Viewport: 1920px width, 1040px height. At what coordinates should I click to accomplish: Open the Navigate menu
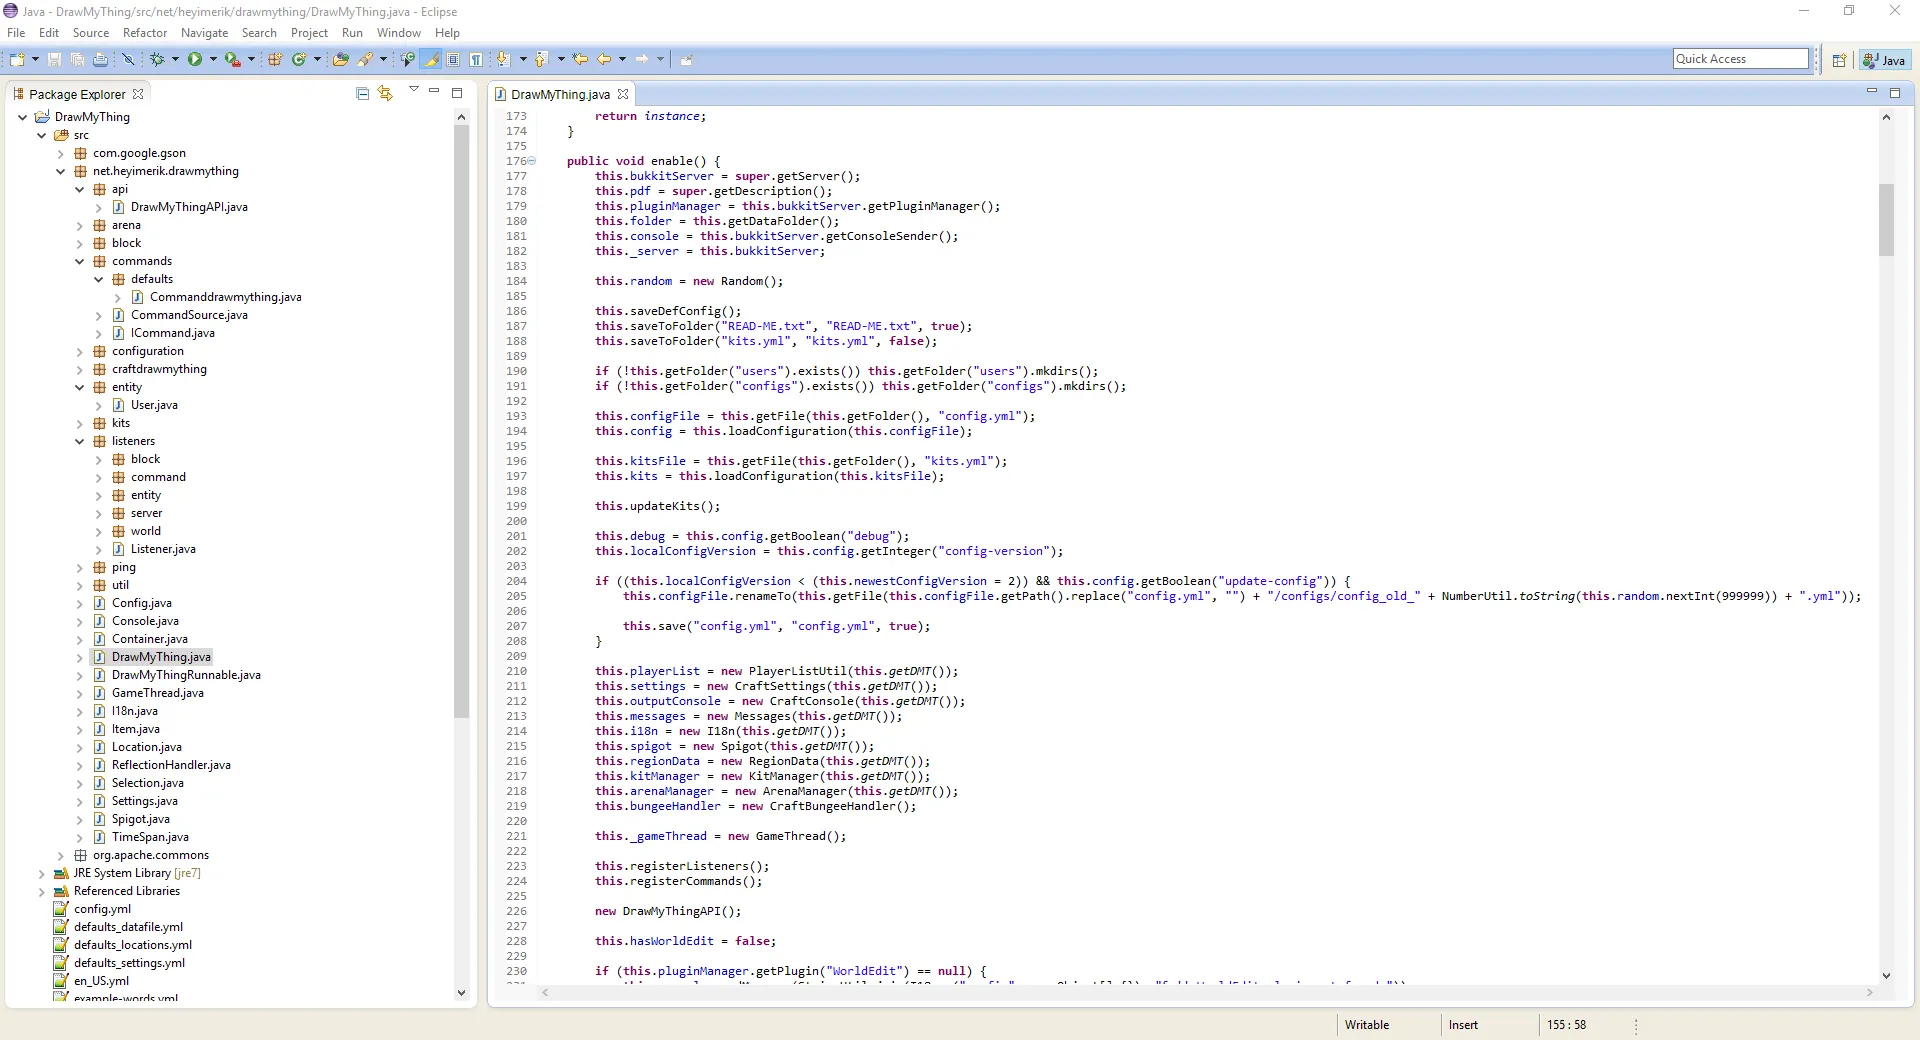click(204, 33)
